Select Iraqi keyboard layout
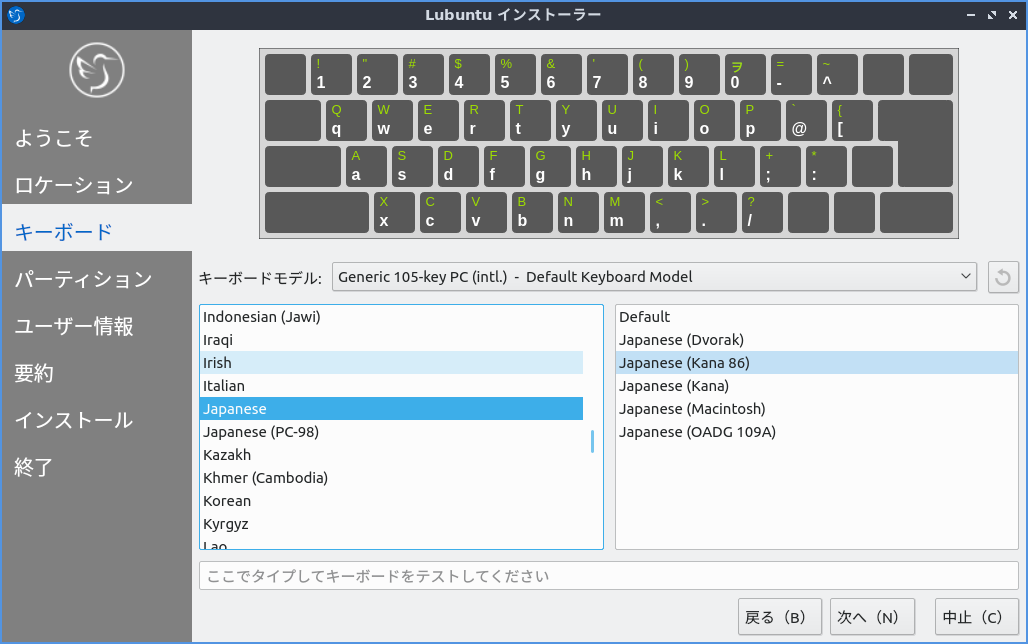Image resolution: width=1028 pixels, height=644 pixels. (391, 340)
